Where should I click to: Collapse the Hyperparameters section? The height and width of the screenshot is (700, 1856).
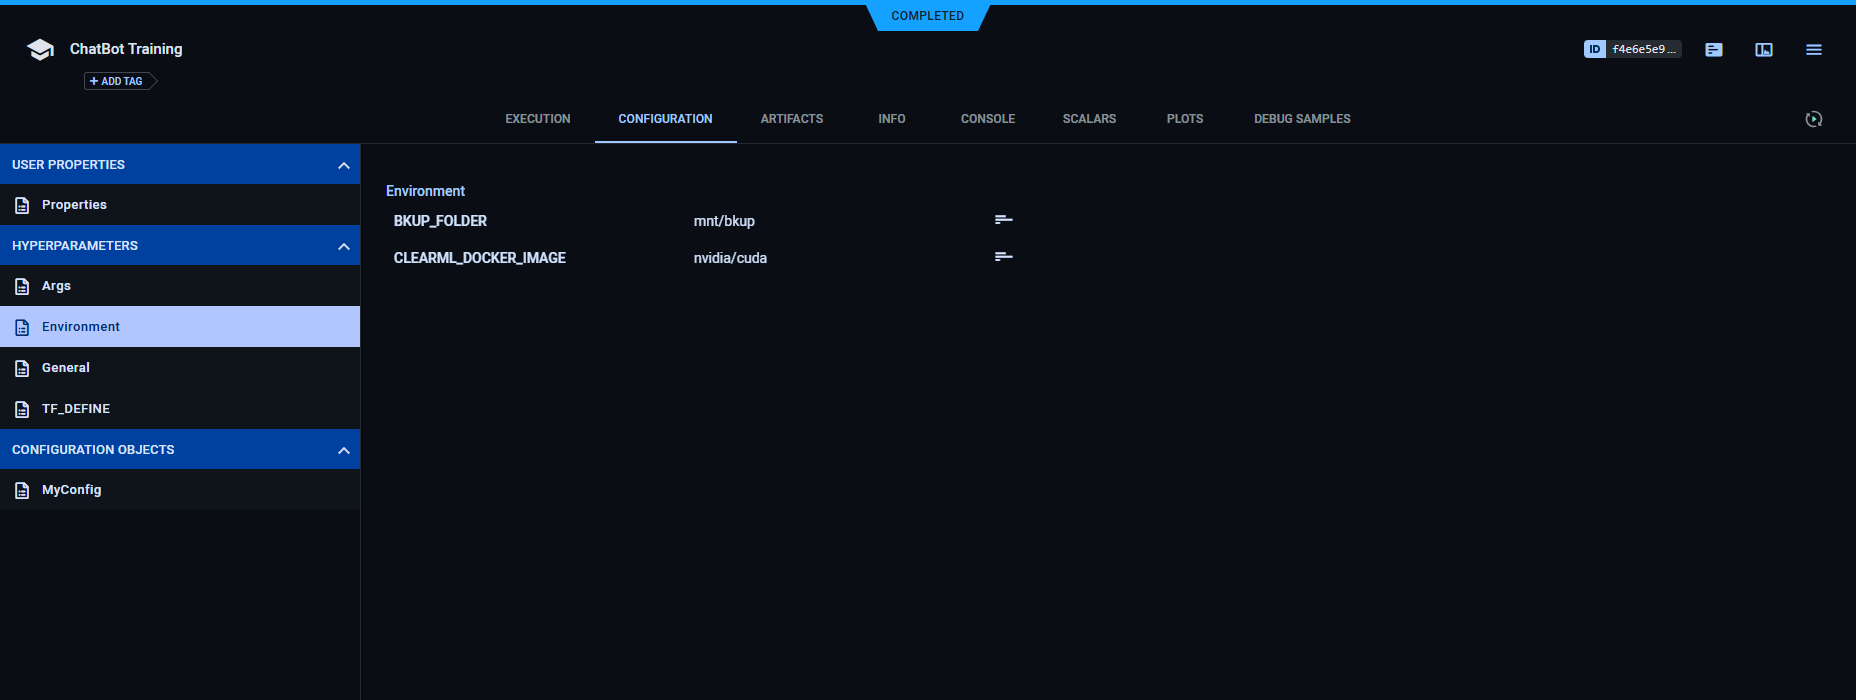click(344, 246)
